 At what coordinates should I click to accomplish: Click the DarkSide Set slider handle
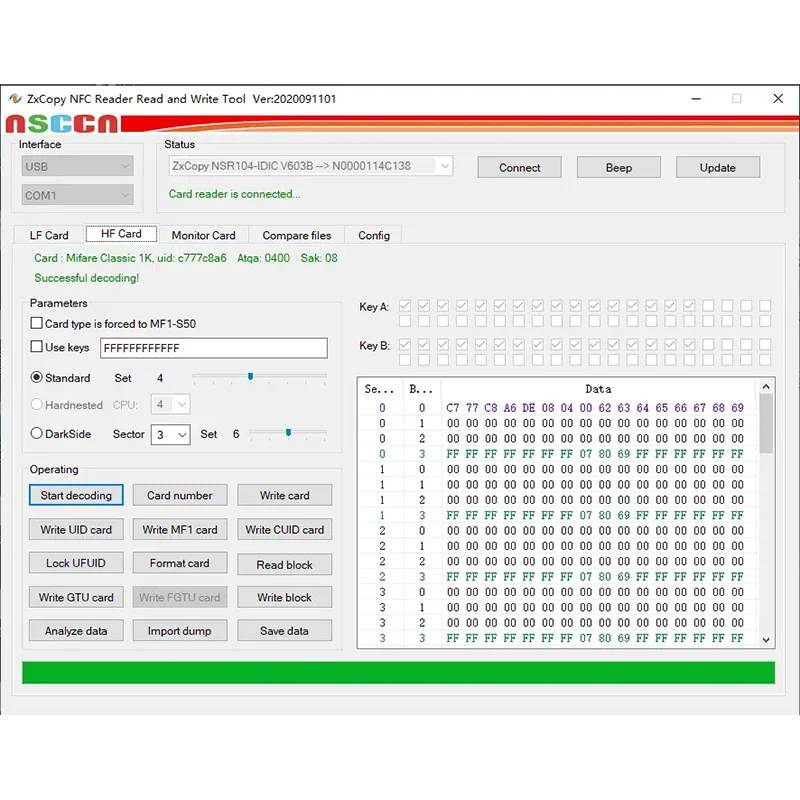tap(289, 433)
